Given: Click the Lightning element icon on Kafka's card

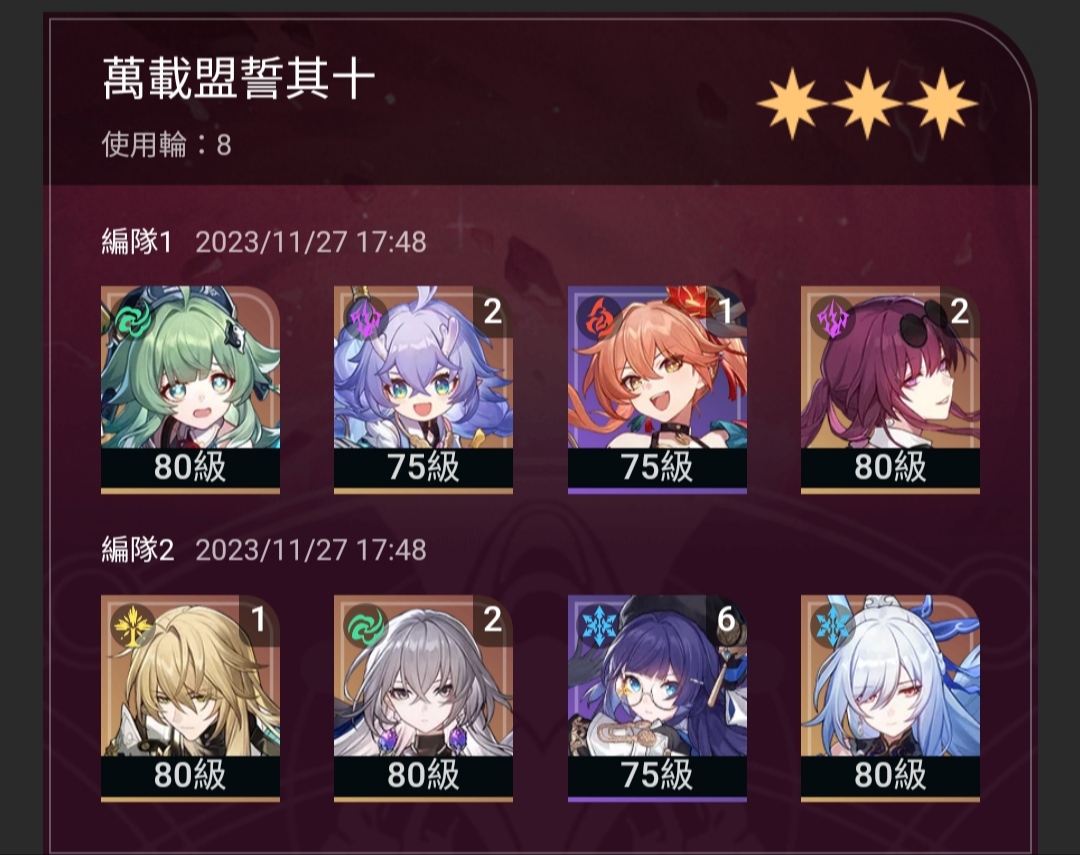Looking at the screenshot, I should tap(832, 318).
